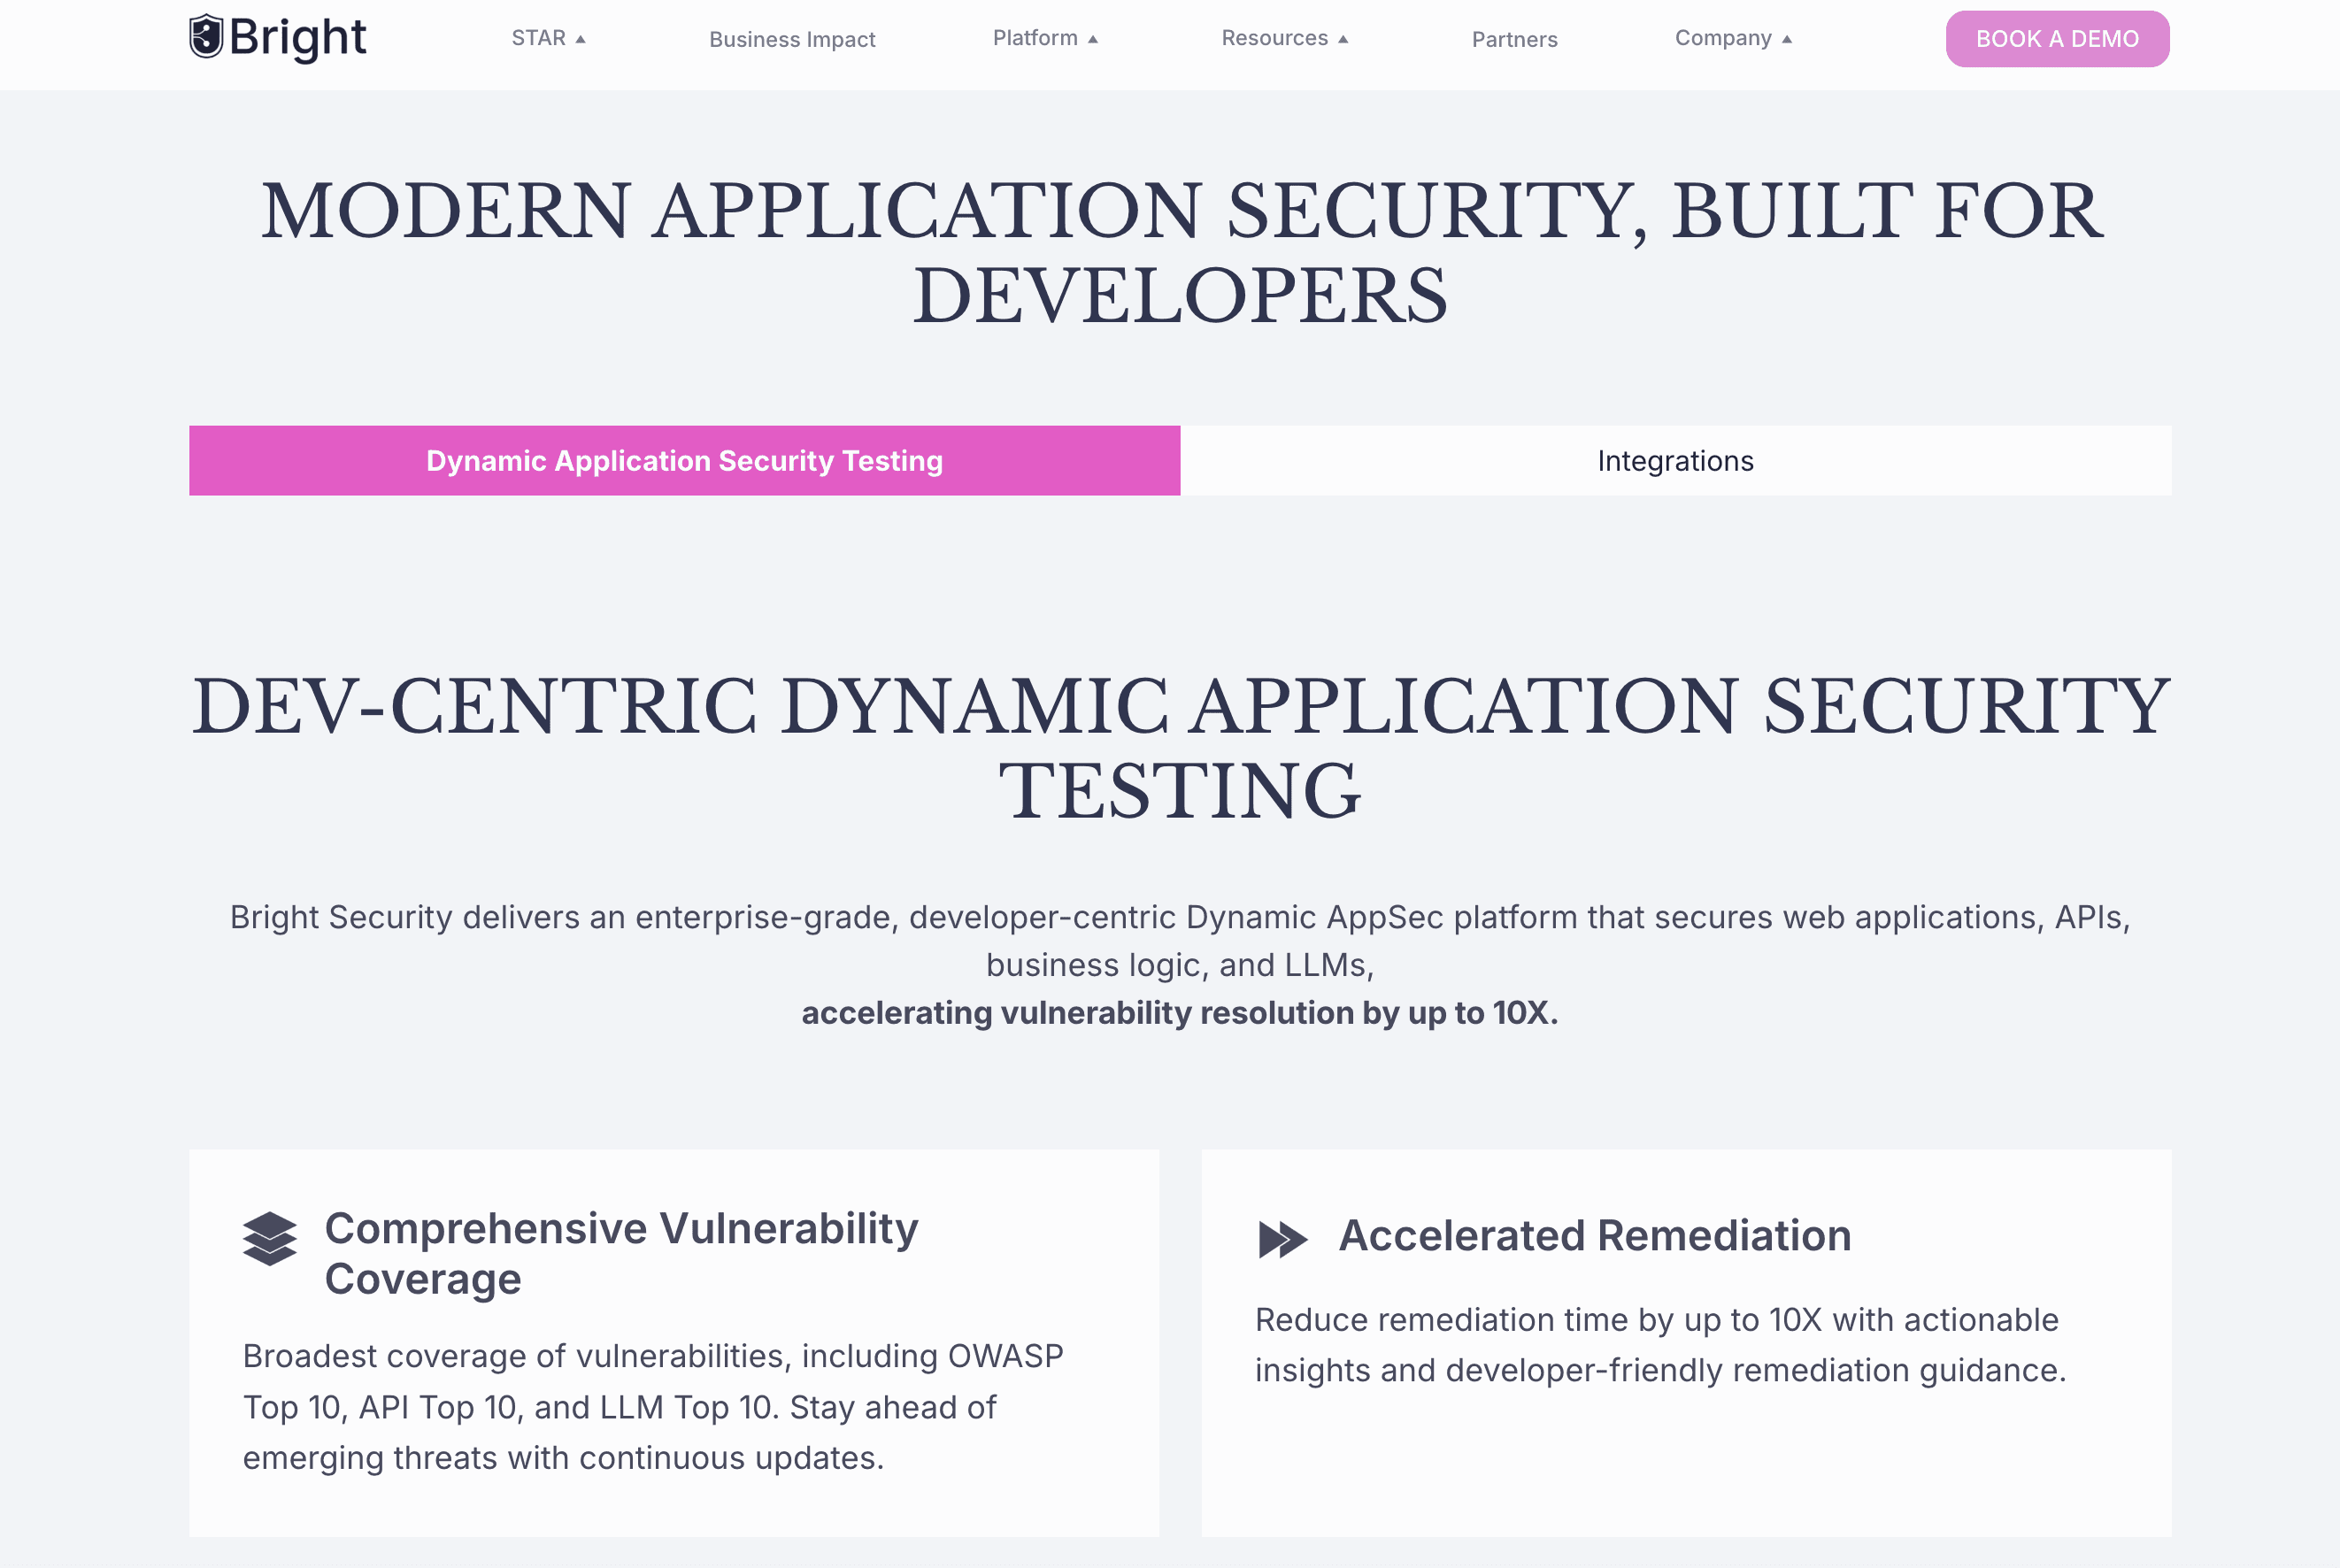Screen dimensions: 2340x1568
Task: Open the Business Impact menu item
Action: (x=791, y=40)
